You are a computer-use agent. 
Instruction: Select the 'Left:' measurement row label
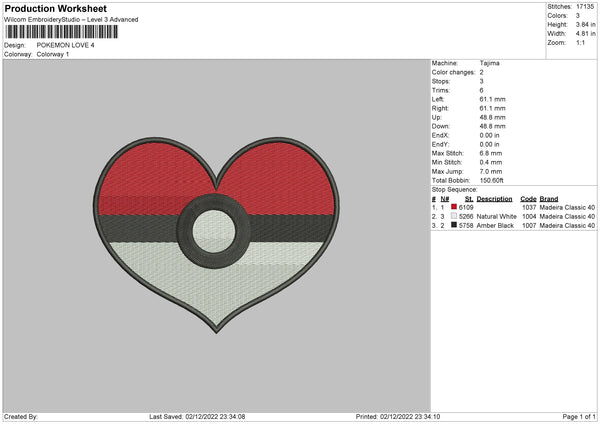pos(438,99)
